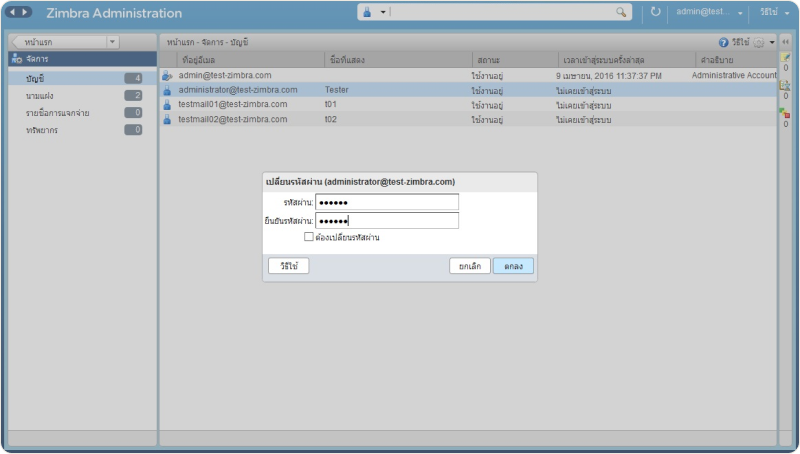Click the admin@test-zimbra.com account icon
The image size is (800, 454).
pos(167,75)
